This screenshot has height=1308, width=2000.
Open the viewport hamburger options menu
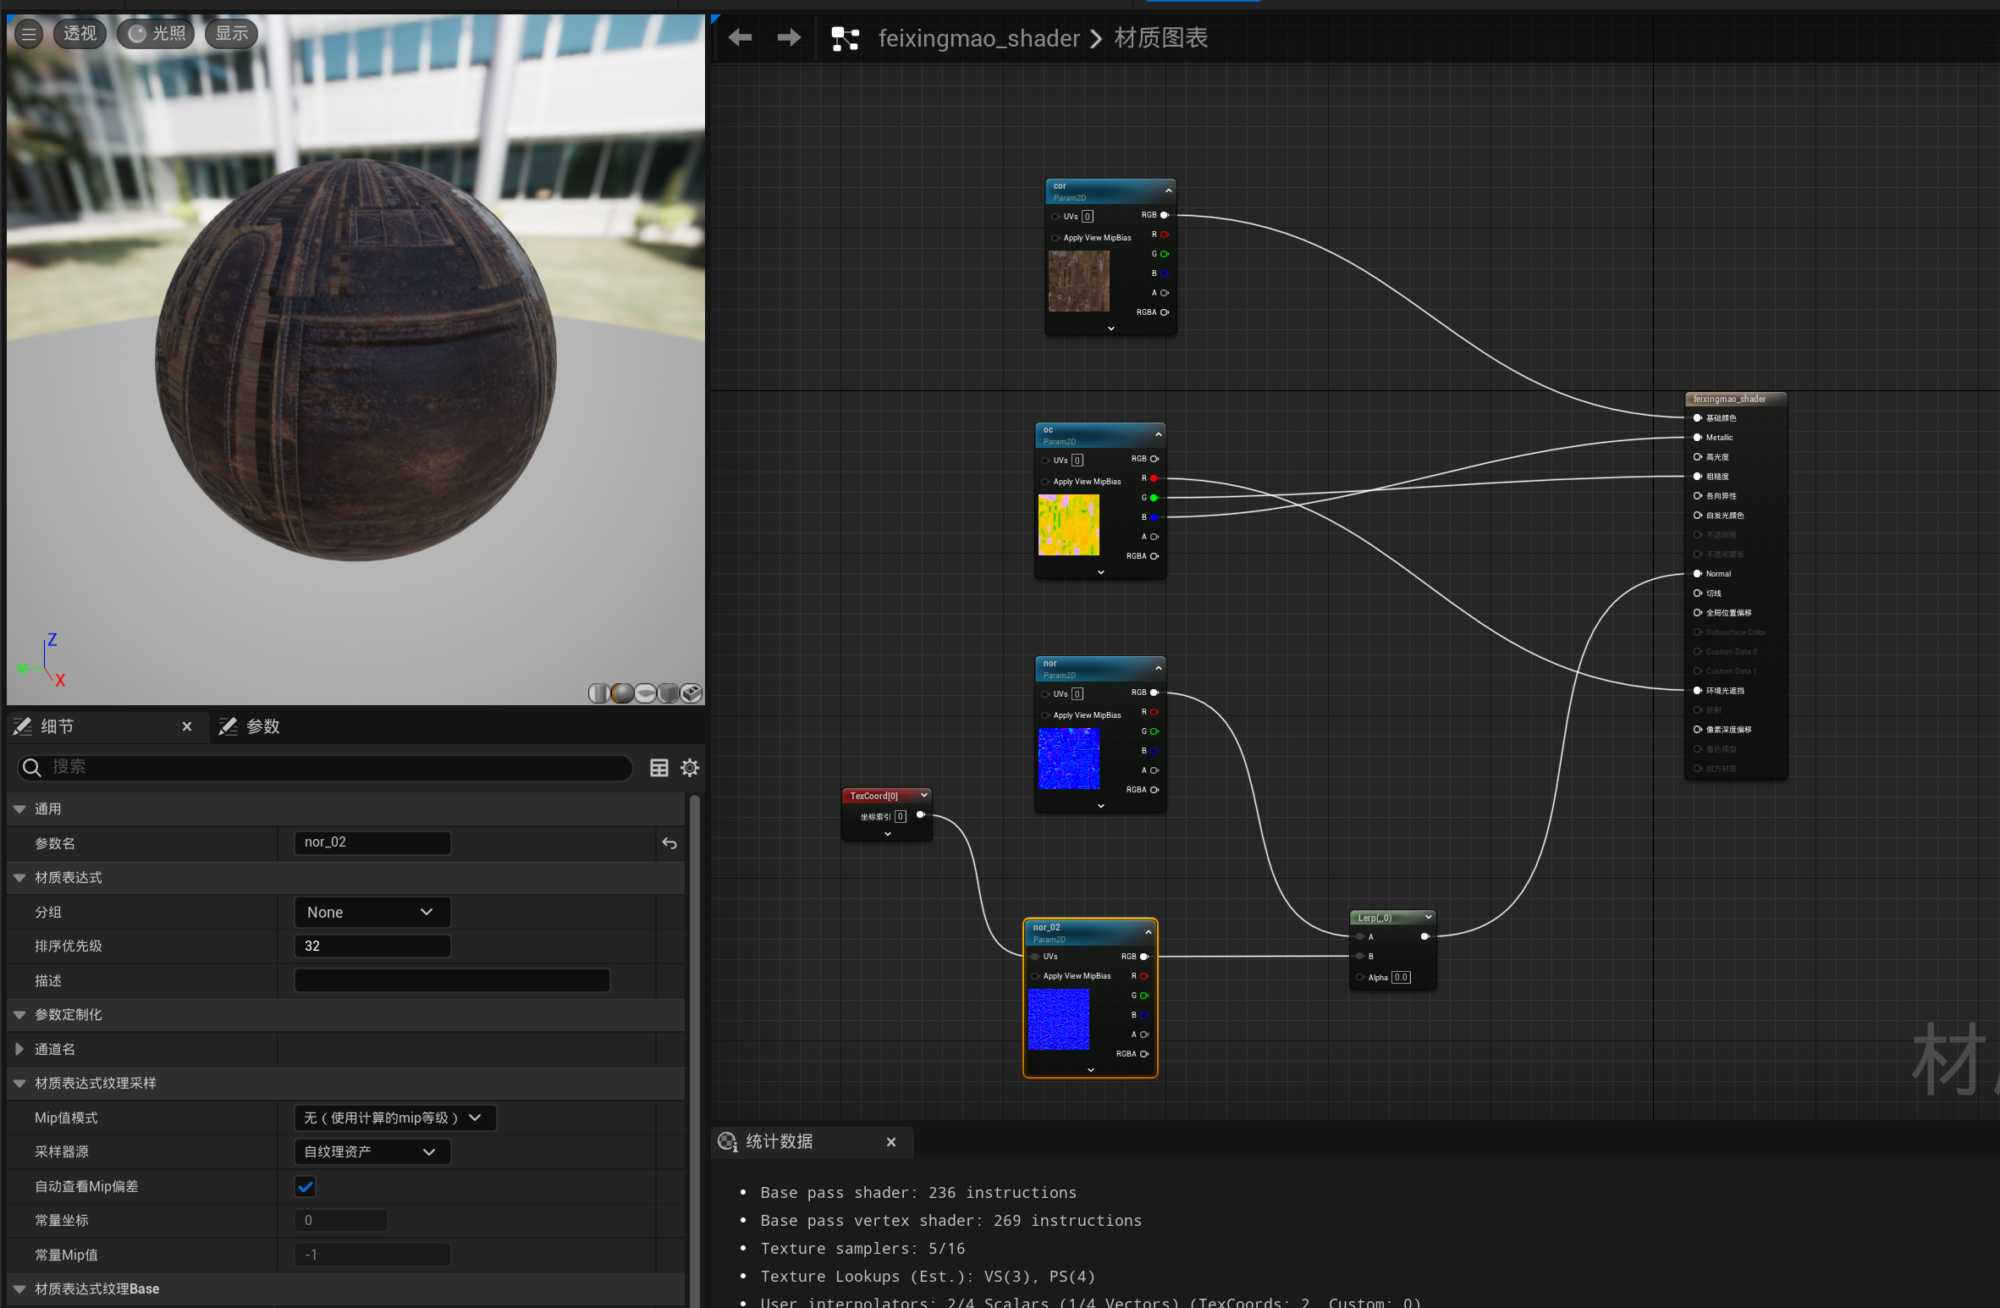coord(29,34)
